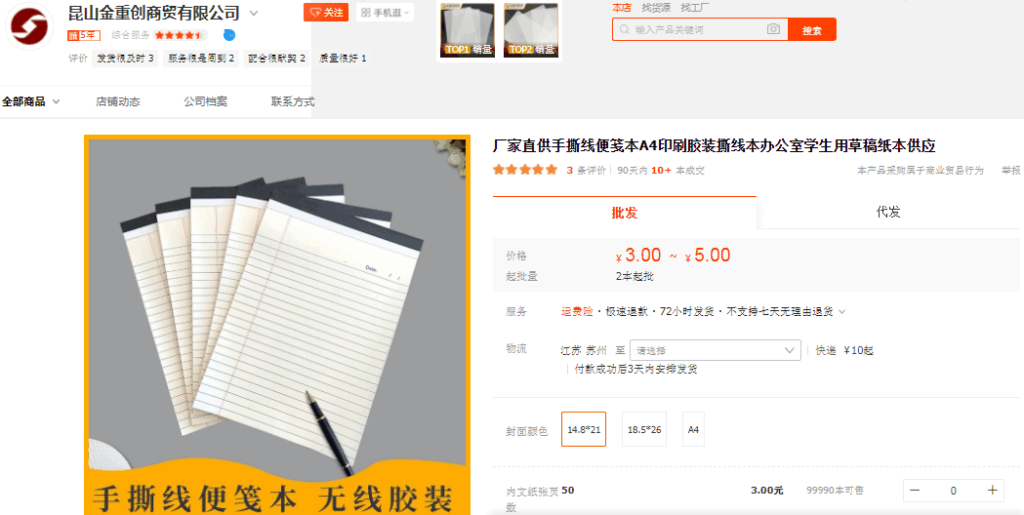Switch to the 代发 tab
Image resolution: width=1024 pixels, height=515 pixels.
point(888,212)
